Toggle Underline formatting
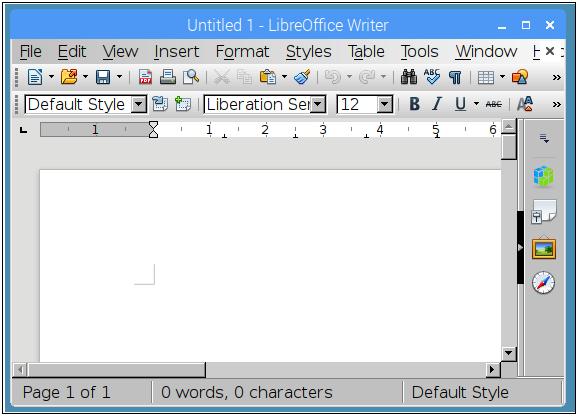 click(460, 104)
